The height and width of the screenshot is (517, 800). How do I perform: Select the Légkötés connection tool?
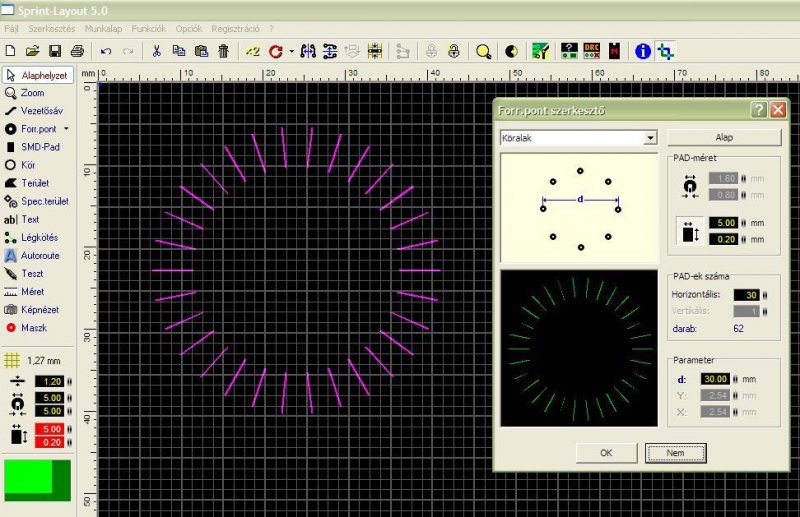coord(38,237)
